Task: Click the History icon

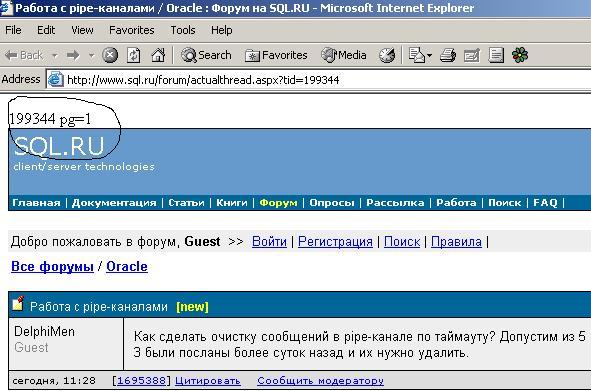Action: [x=387, y=55]
